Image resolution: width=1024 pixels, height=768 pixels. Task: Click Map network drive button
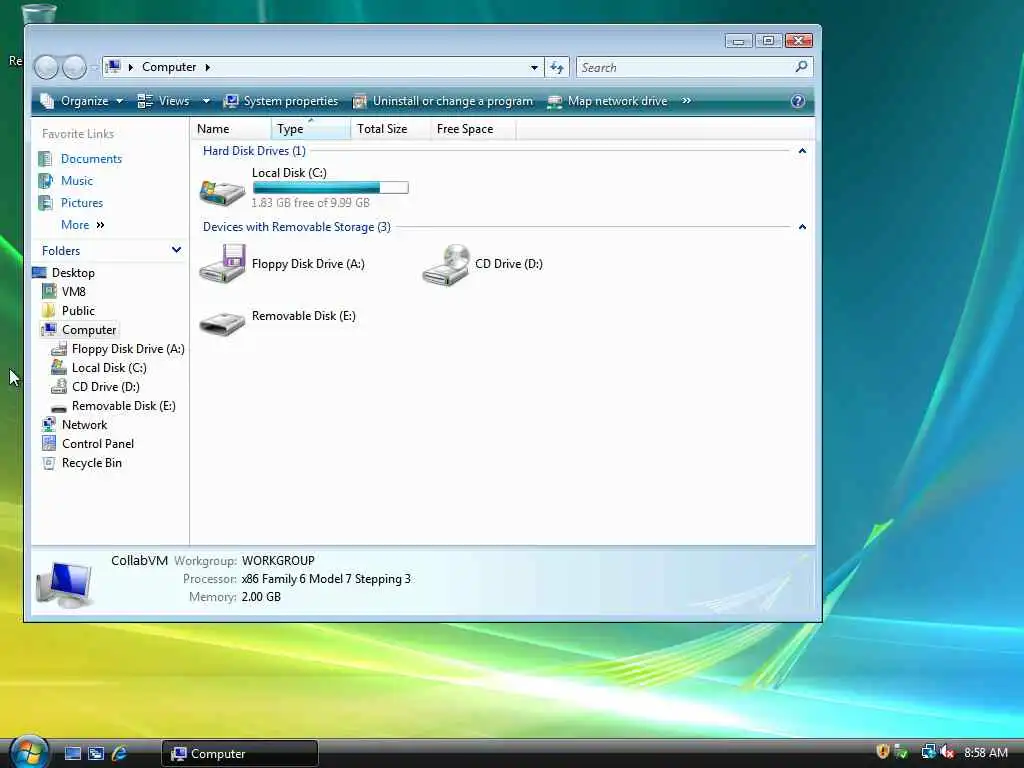[607, 101]
